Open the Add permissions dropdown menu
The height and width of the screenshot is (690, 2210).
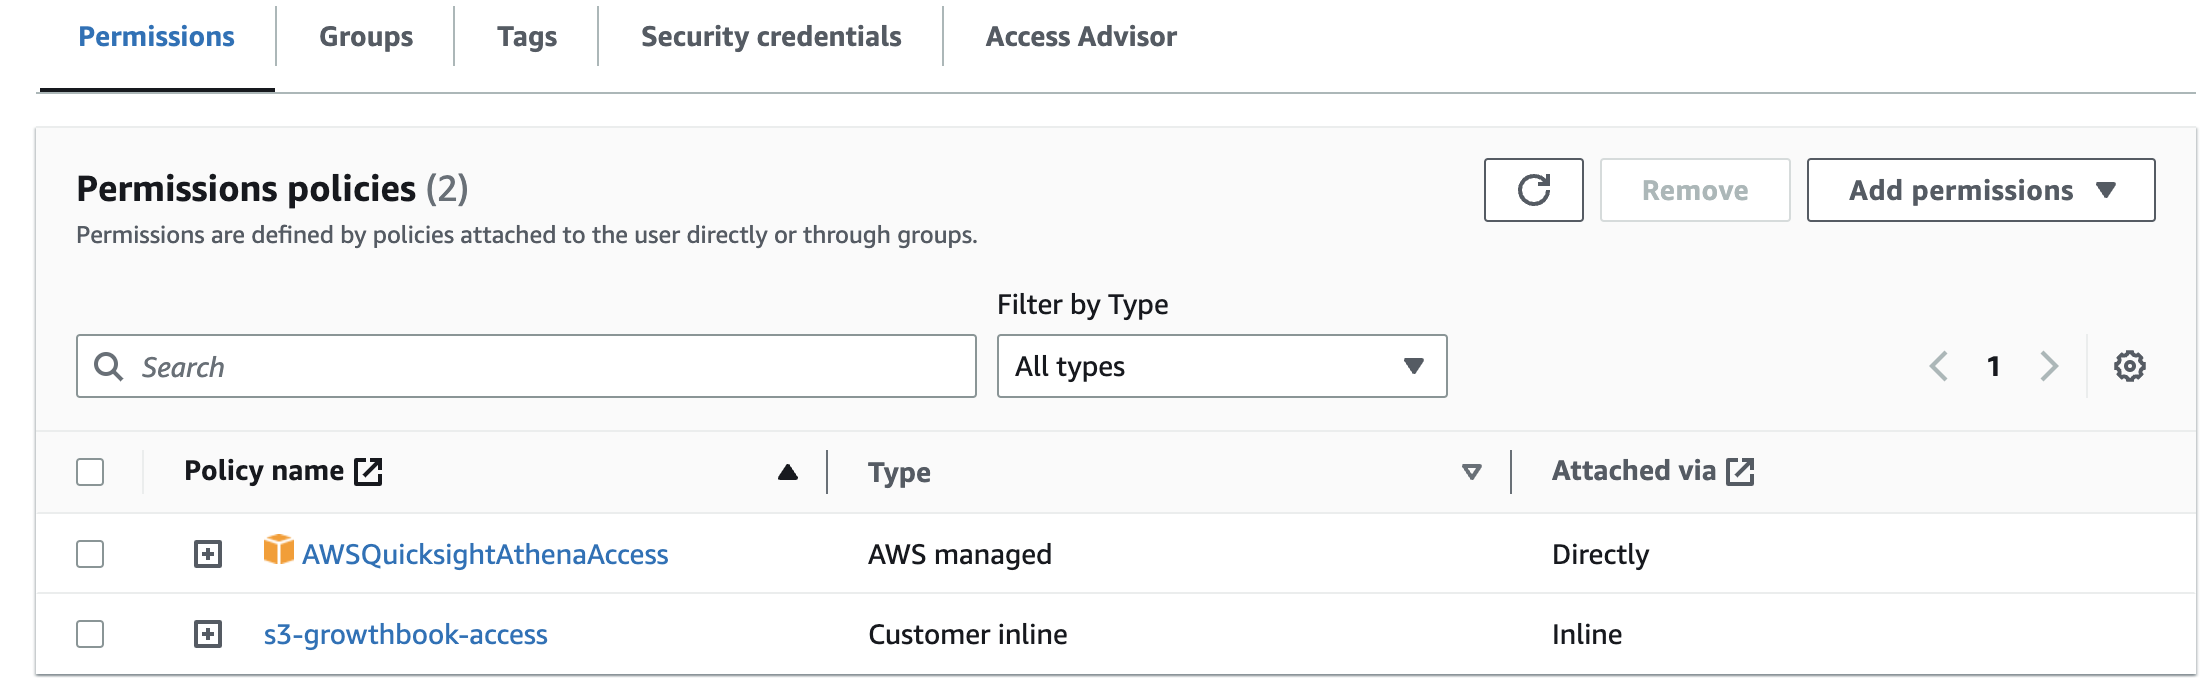coord(1981,190)
